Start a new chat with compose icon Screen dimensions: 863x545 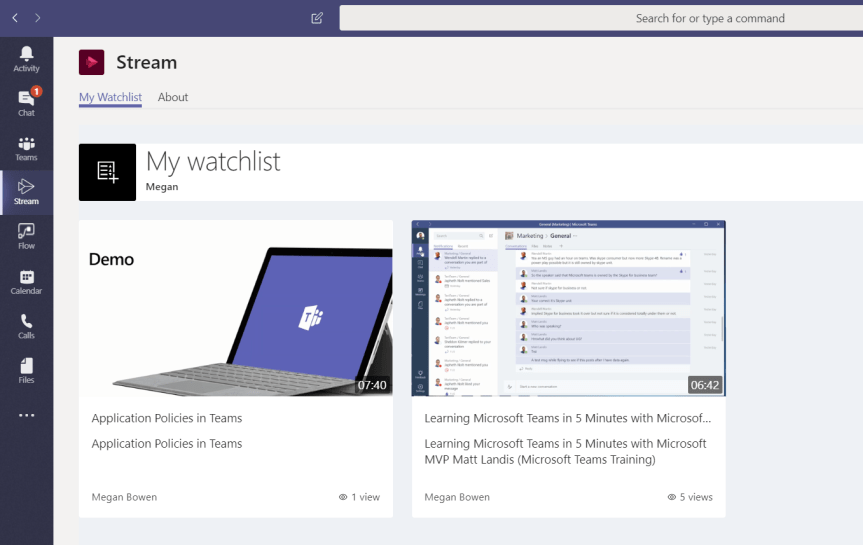317,18
